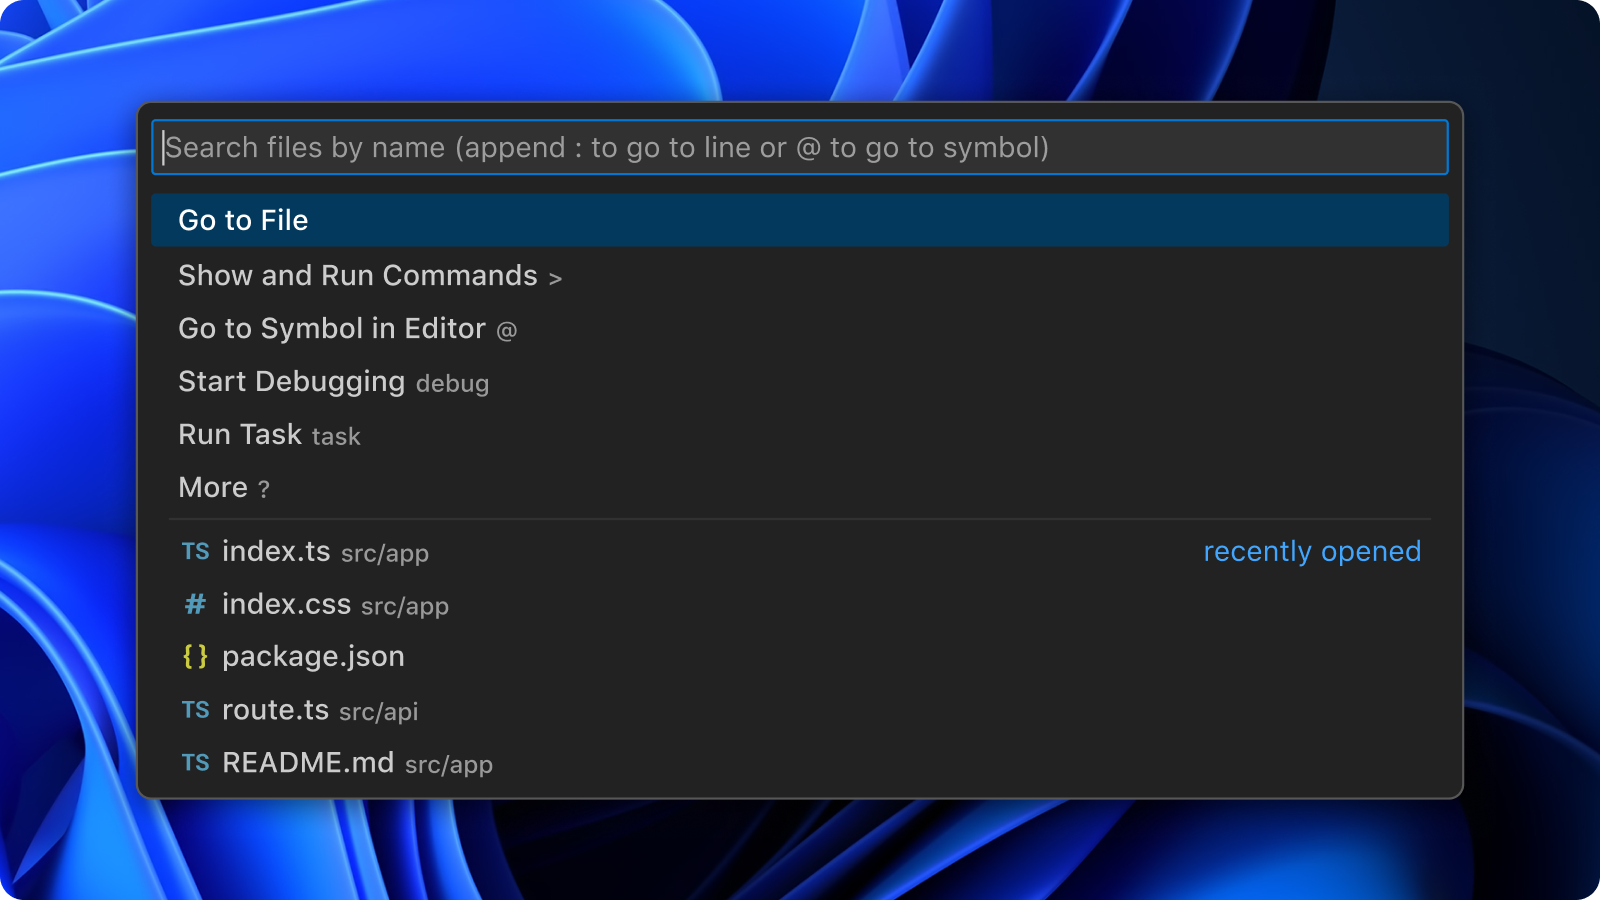Screen dimensions: 1600x900
Task: Click the @ symbol after Go to Symbol
Action: click(x=507, y=330)
